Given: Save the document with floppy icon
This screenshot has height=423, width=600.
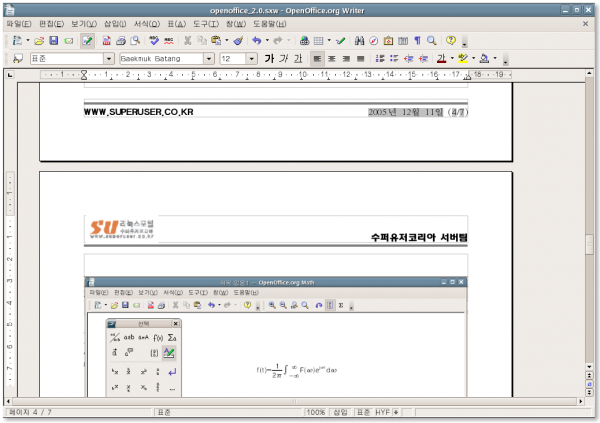Looking at the screenshot, I should click(x=54, y=41).
